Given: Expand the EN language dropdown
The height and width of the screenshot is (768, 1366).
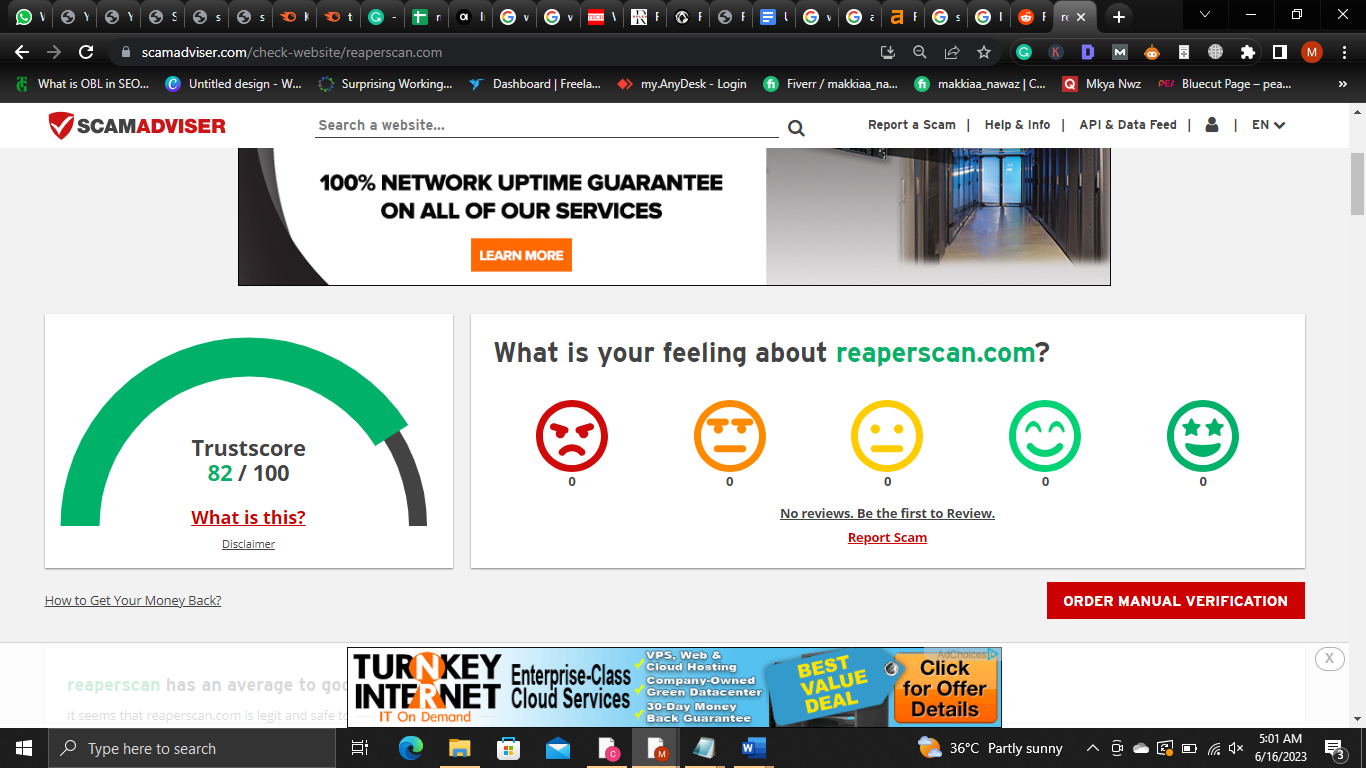Looking at the screenshot, I should tap(1268, 125).
